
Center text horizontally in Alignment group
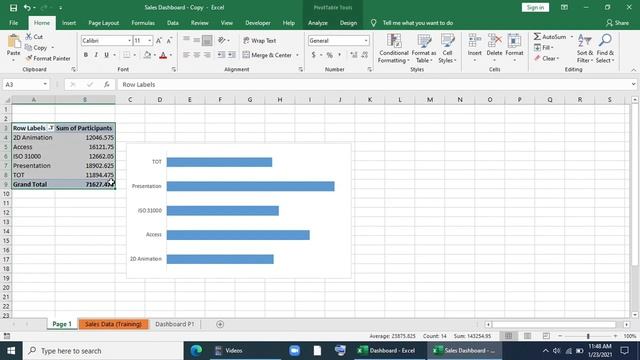[196, 55]
